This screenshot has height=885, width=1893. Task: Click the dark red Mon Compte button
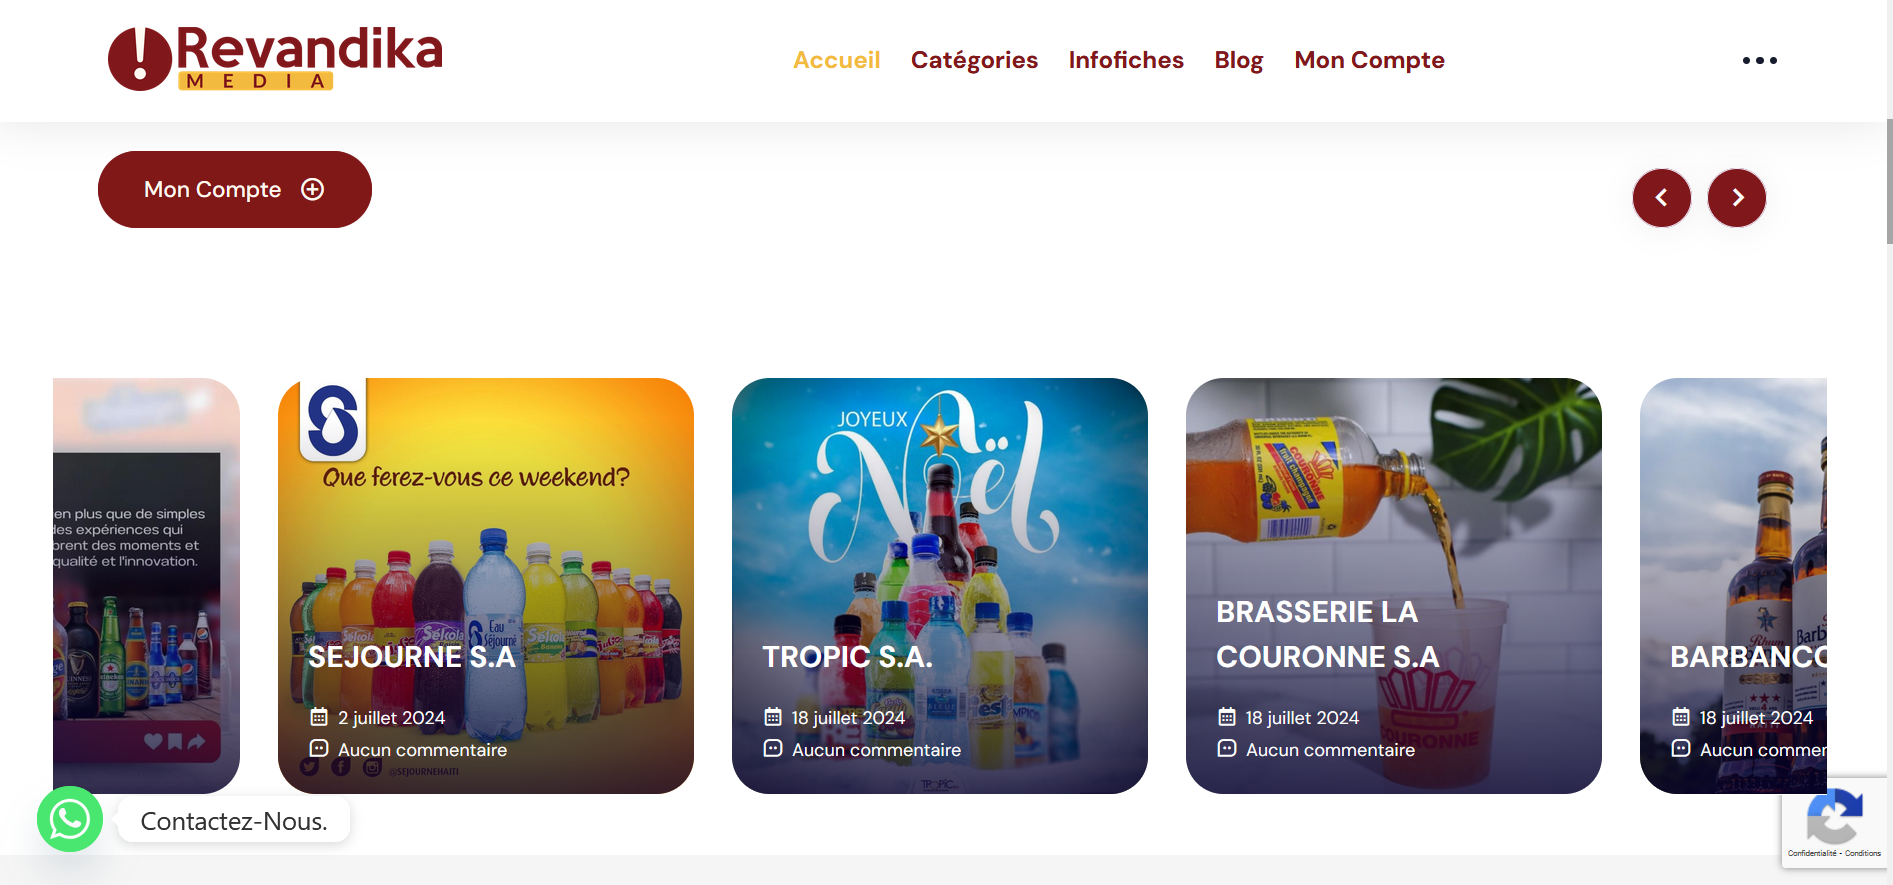pyautogui.click(x=235, y=189)
